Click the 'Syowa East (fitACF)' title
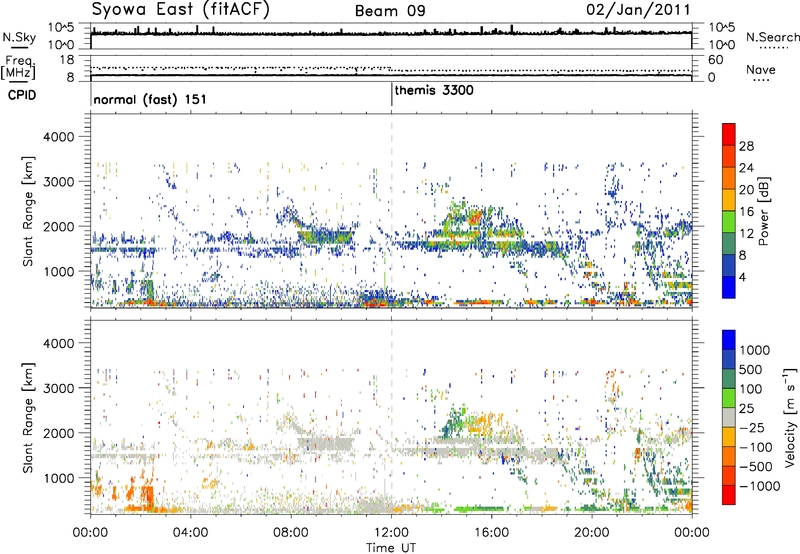The width and height of the screenshot is (800, 554). (x=180, y=10)
